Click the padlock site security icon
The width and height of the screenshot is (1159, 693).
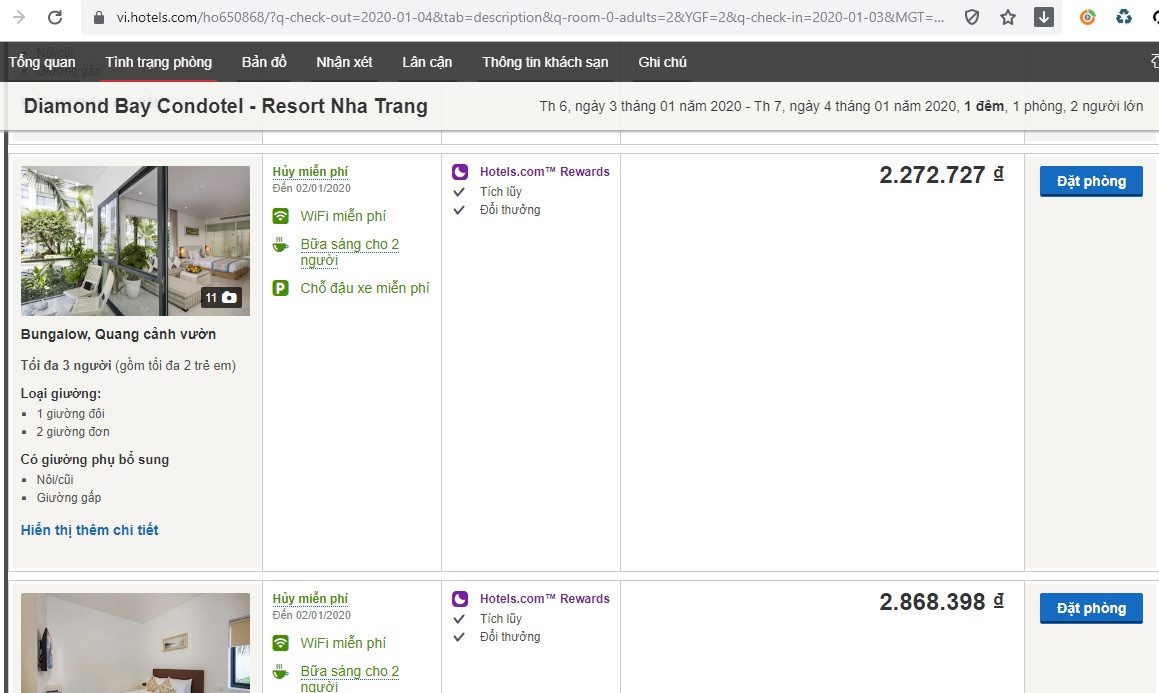98,17
